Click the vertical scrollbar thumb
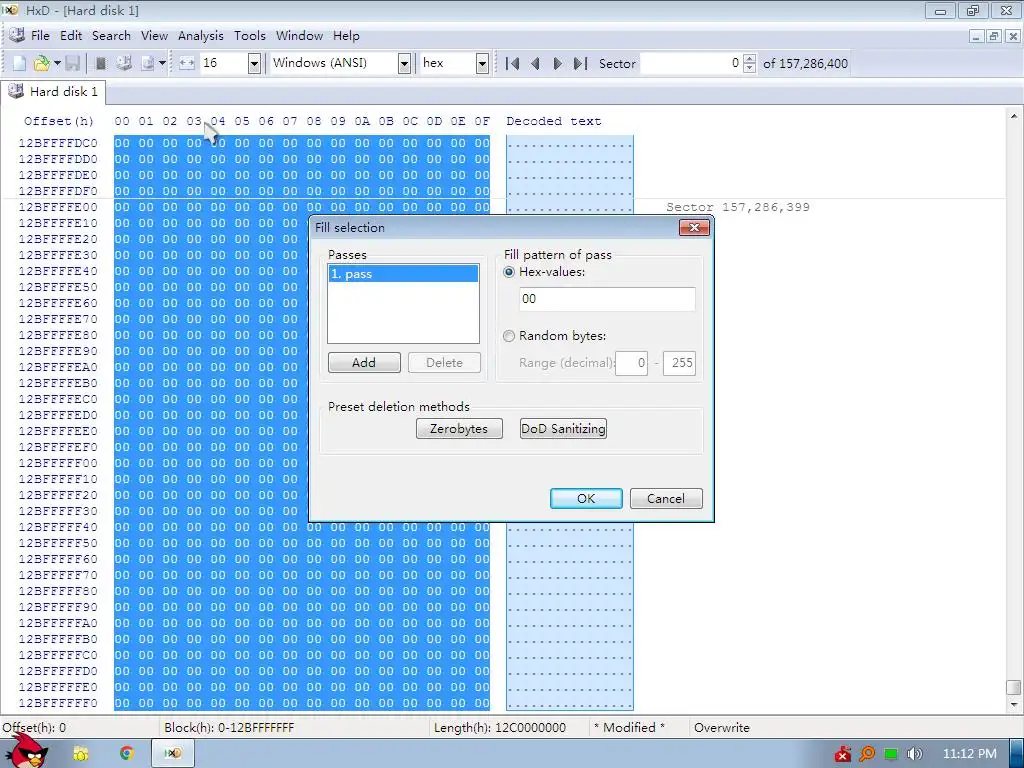The height and width of the screenshot is (768, 1024). pos(1014,688)
